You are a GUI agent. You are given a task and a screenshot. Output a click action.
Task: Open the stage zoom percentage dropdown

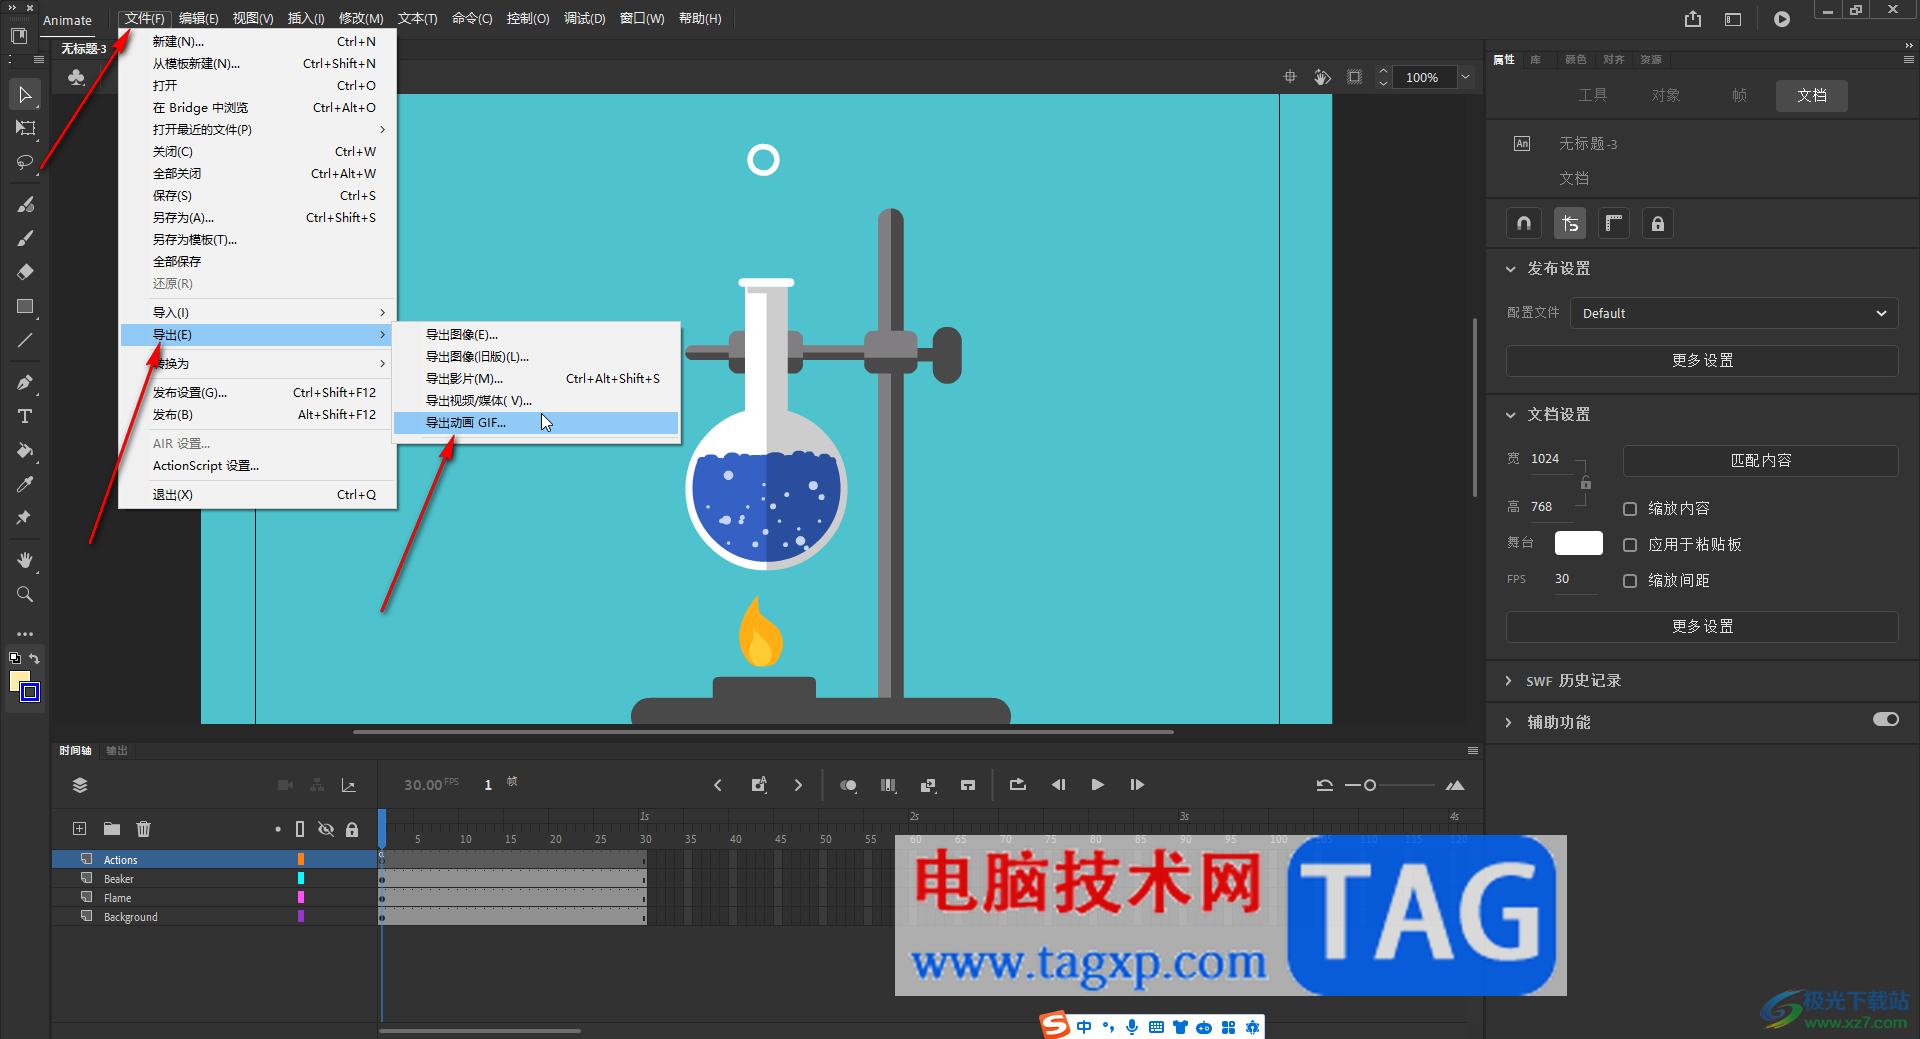tap(1465, 77)
